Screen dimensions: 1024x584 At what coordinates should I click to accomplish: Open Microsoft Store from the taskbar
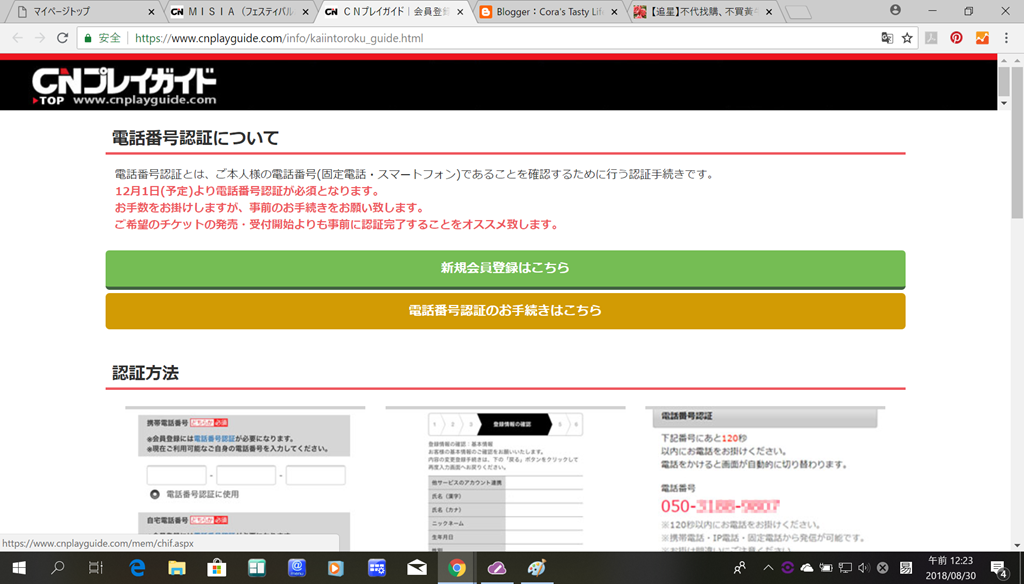click(x=216, y=568)
